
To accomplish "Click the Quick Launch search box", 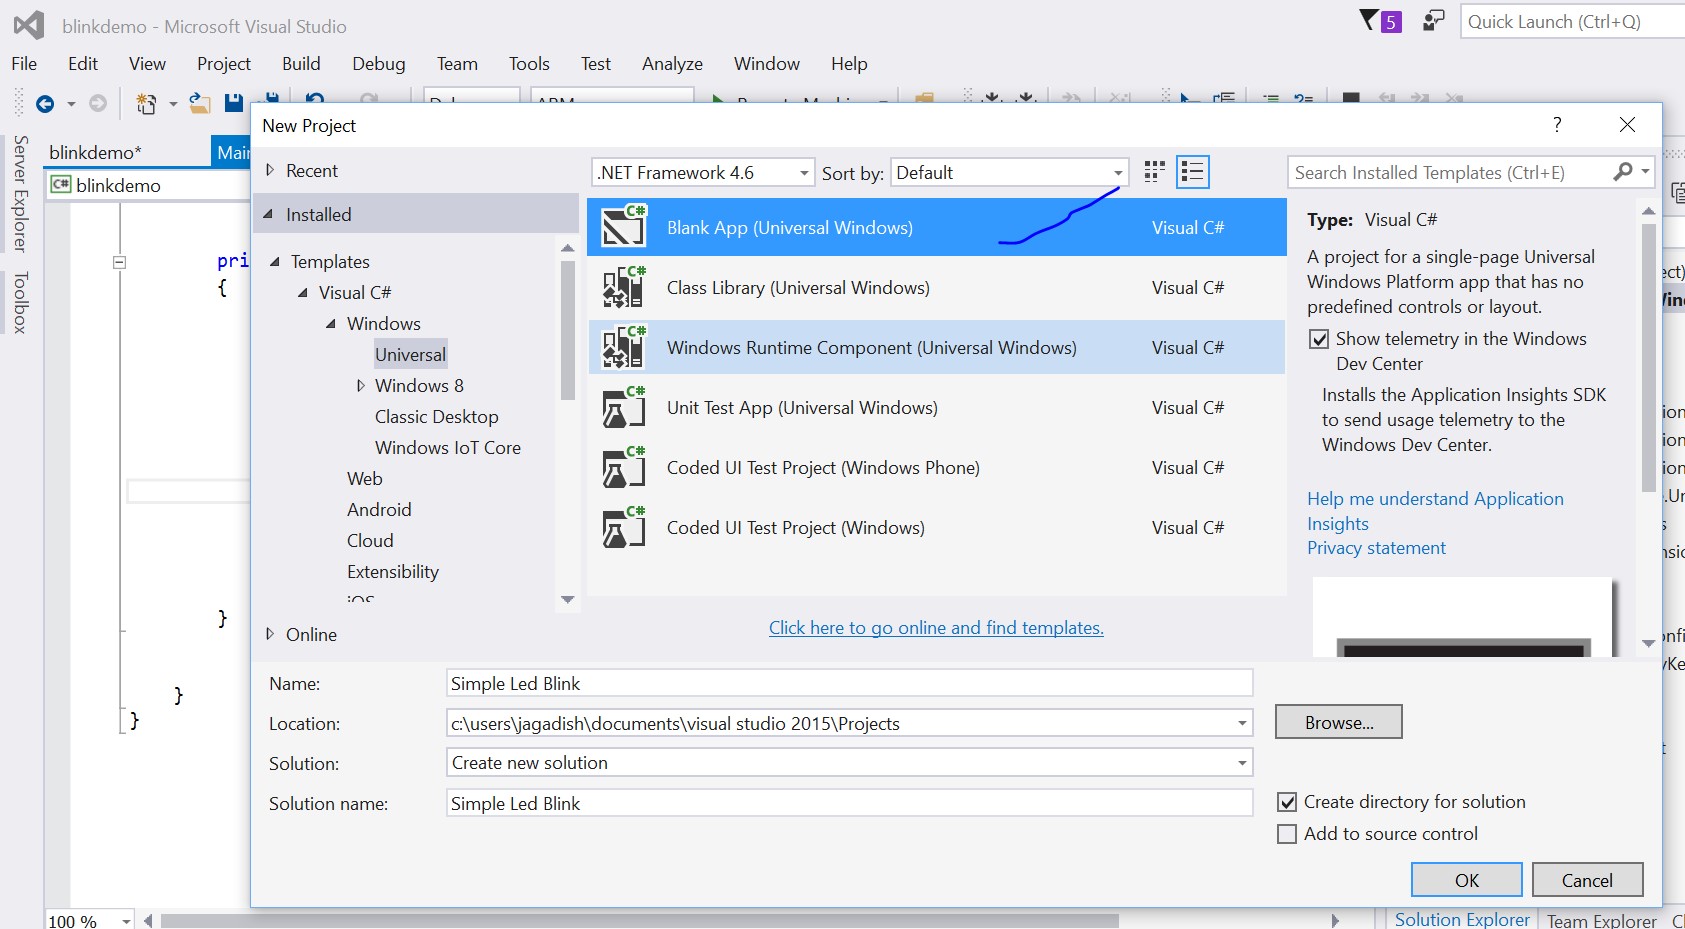I will (1573, 21).
